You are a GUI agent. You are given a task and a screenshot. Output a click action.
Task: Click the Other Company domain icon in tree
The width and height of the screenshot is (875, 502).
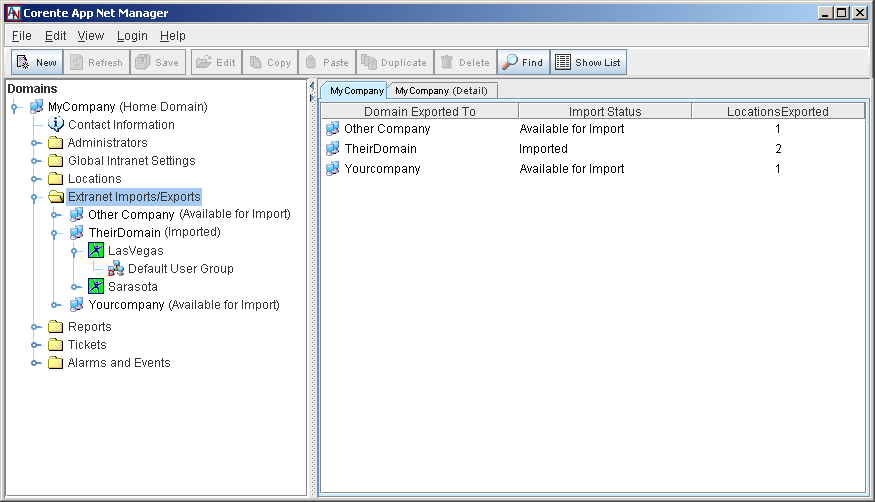click(76, 214)
